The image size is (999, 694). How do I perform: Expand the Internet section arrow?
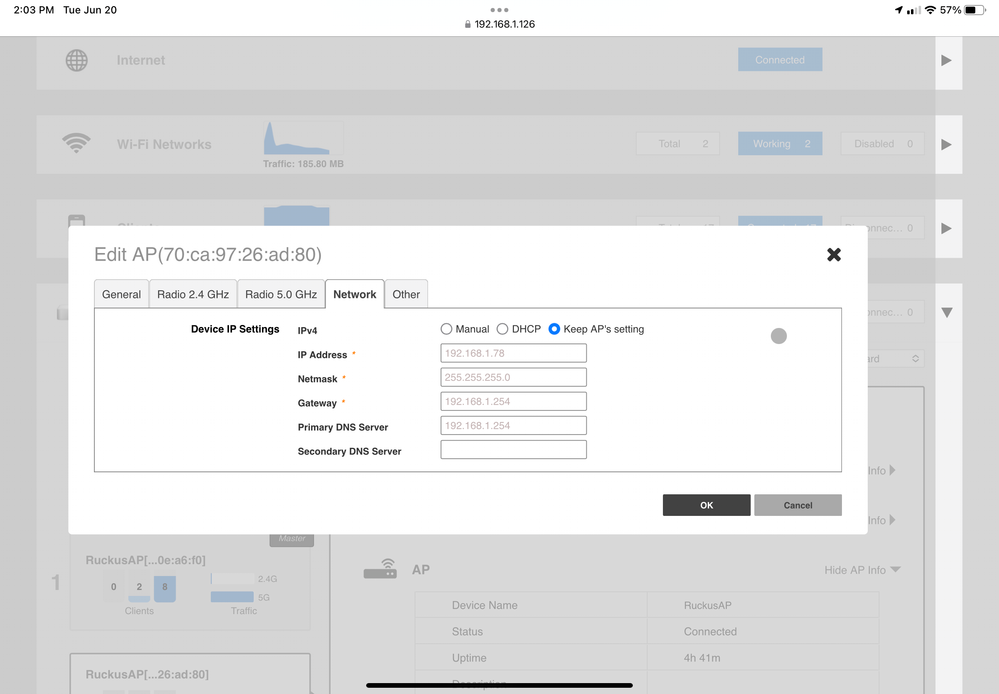coord(946,60)
